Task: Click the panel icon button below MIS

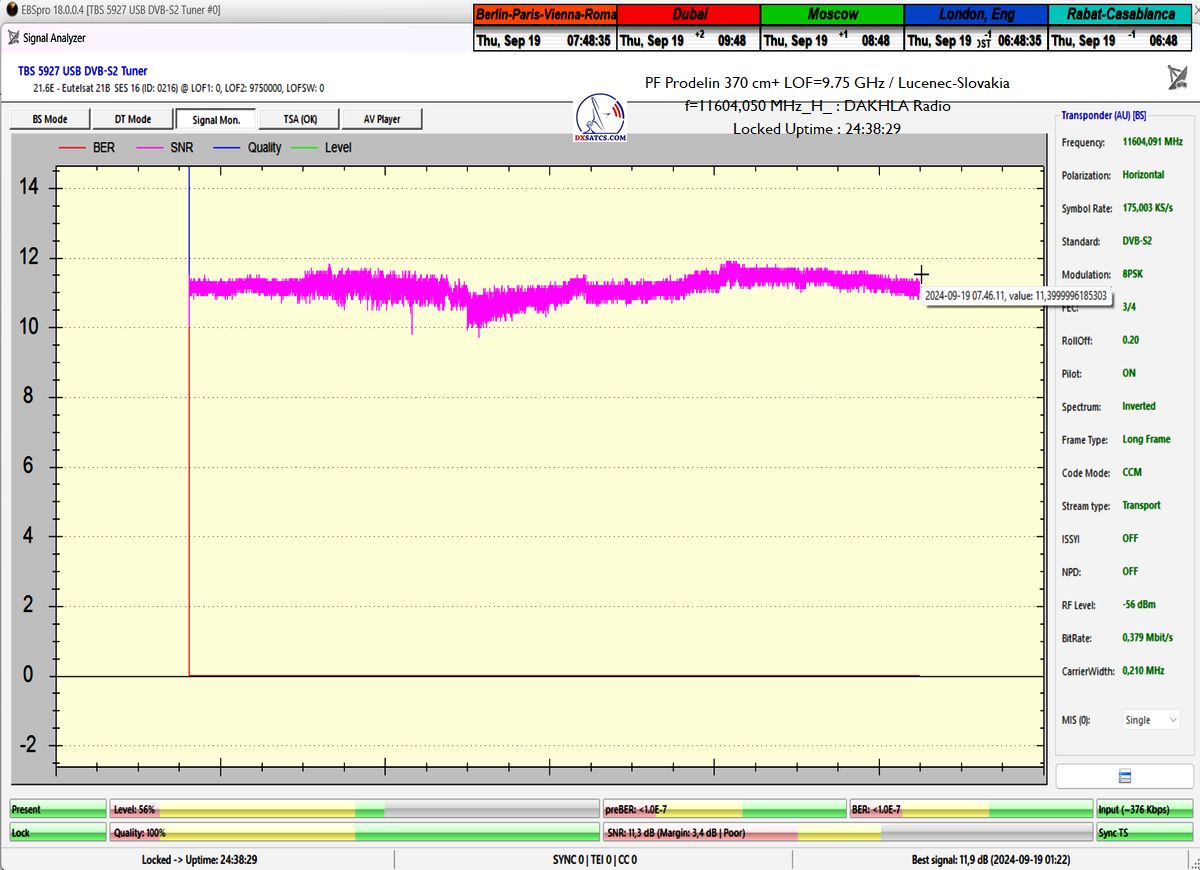Action: point(1124,777)
